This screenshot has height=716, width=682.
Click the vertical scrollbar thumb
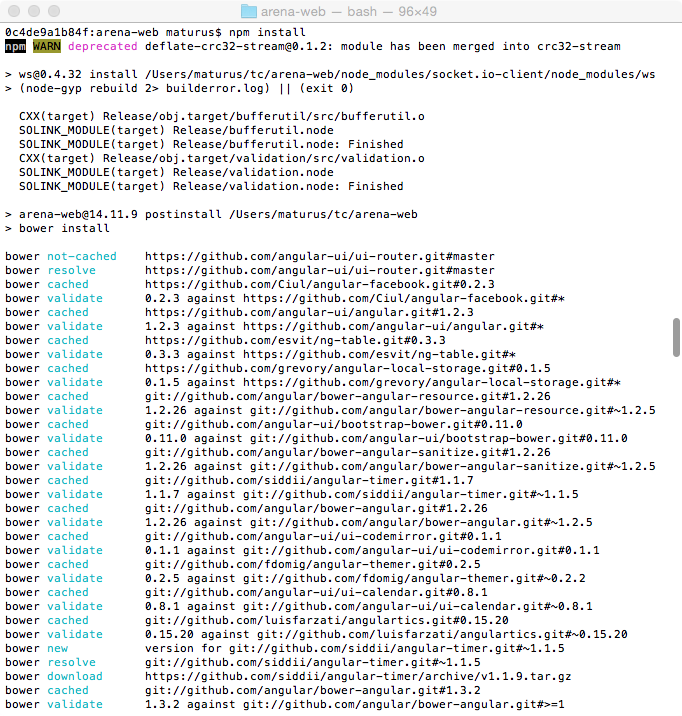(676, 337)
